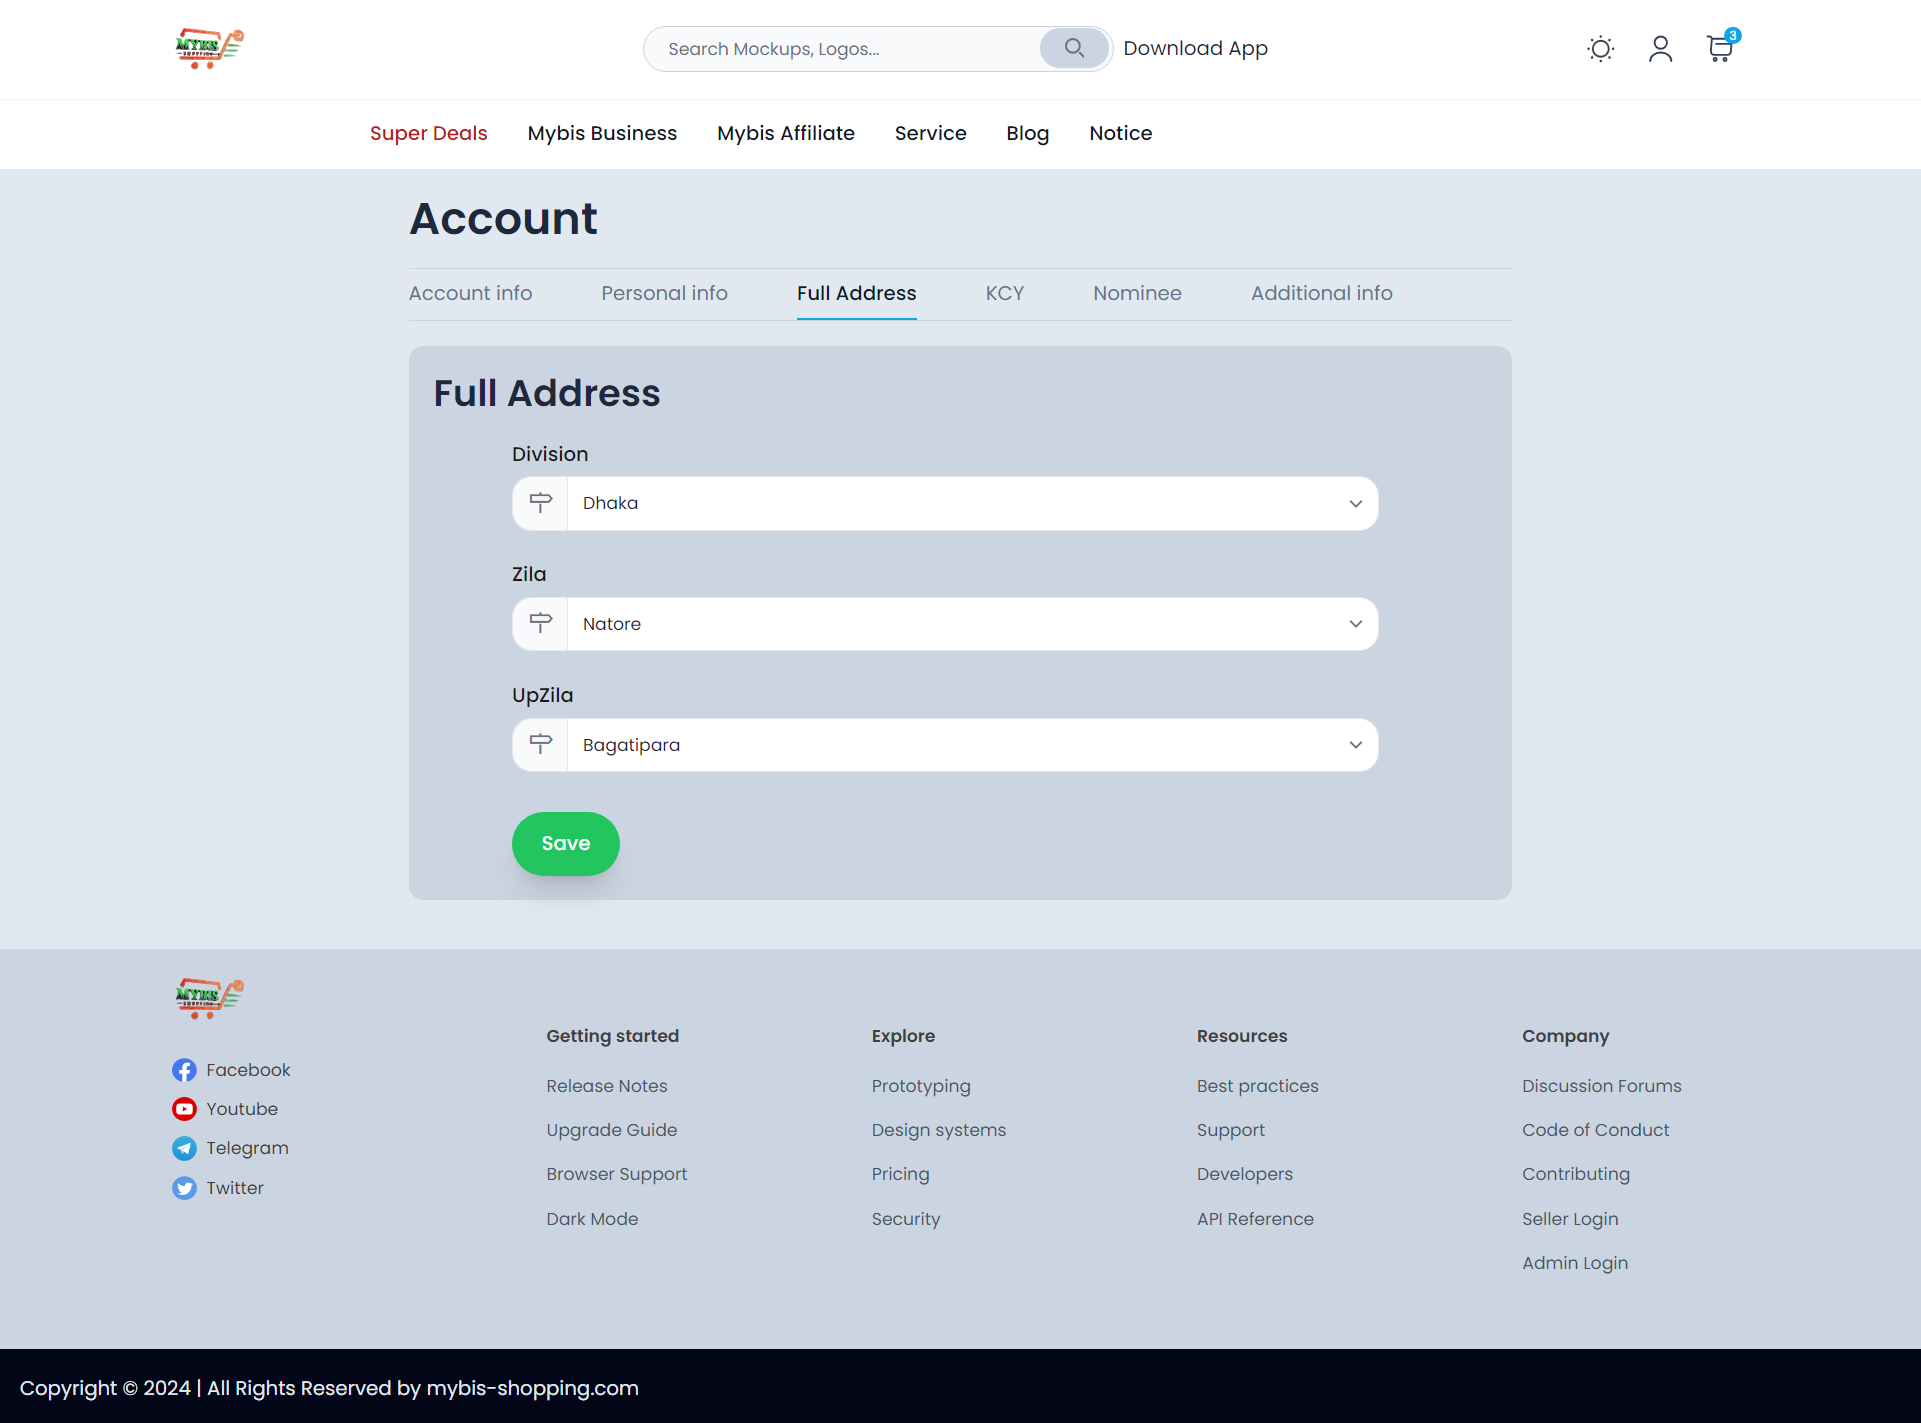Switch to the Personal info tab
This screenshot has height=1423, width=1921.
click(664, 293)
